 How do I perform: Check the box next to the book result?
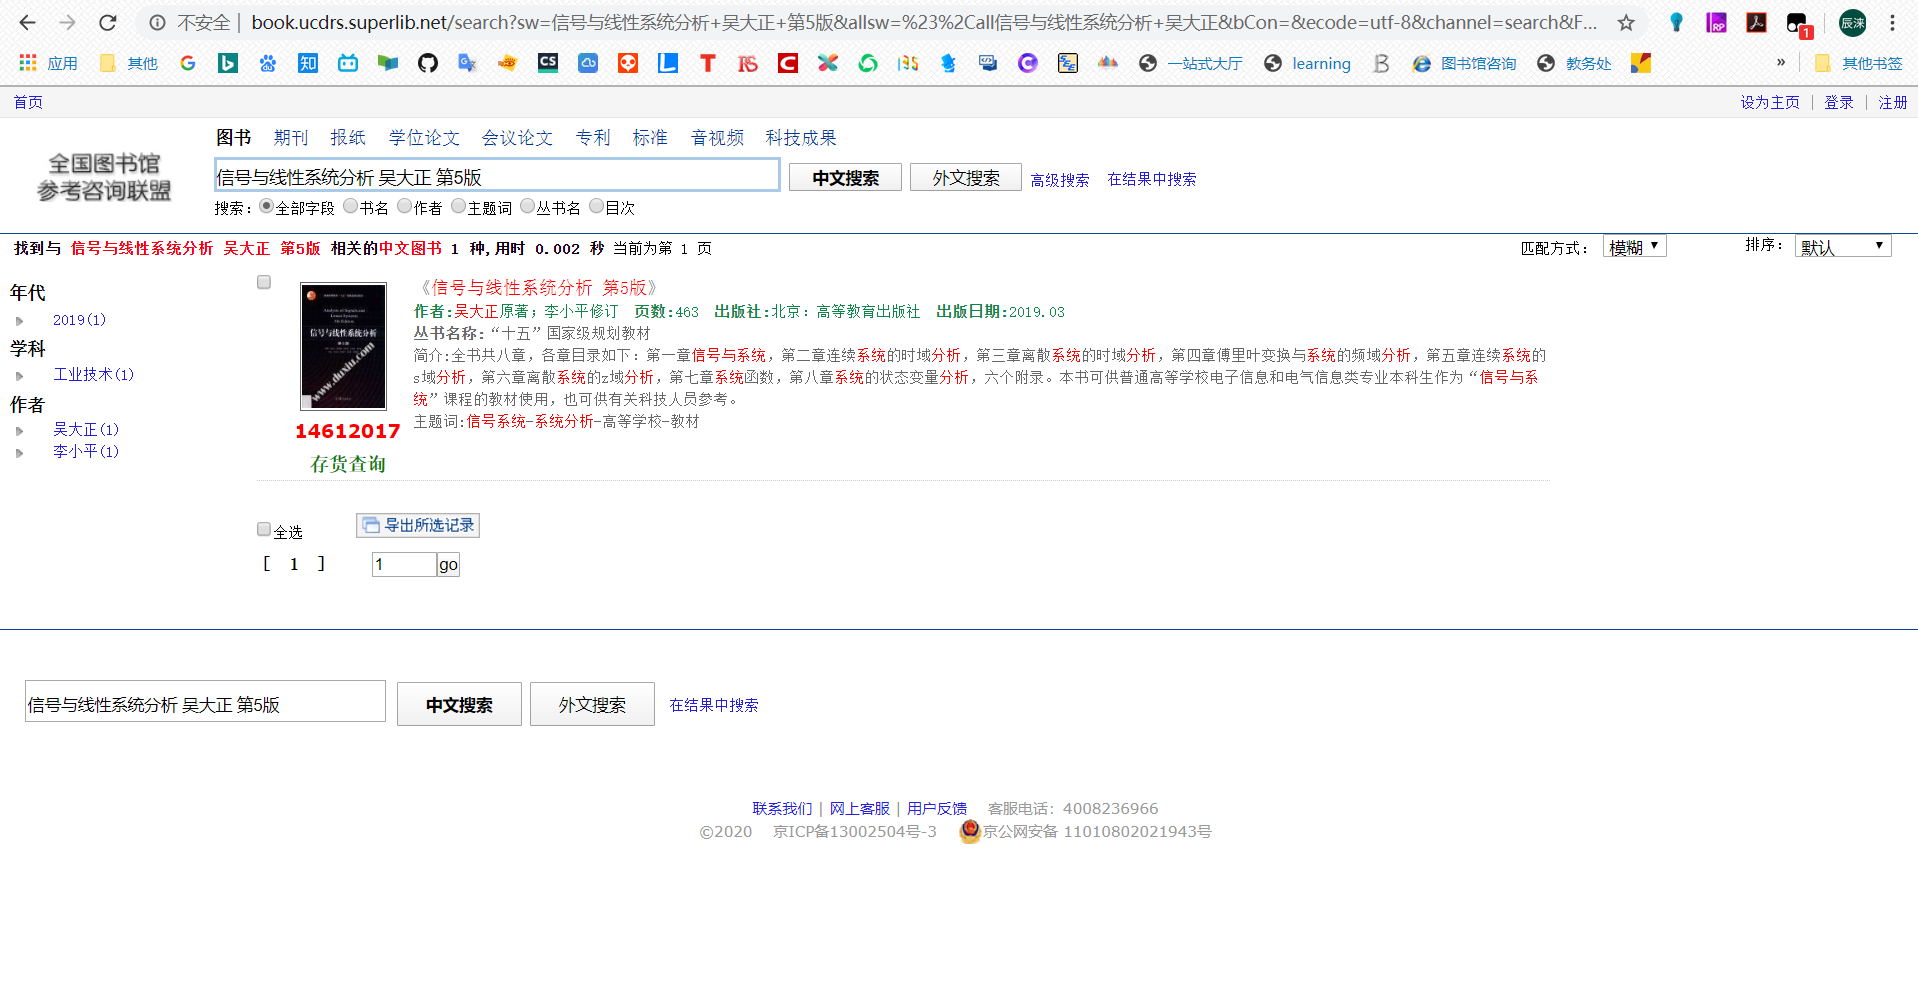click(x=263, y=282)
